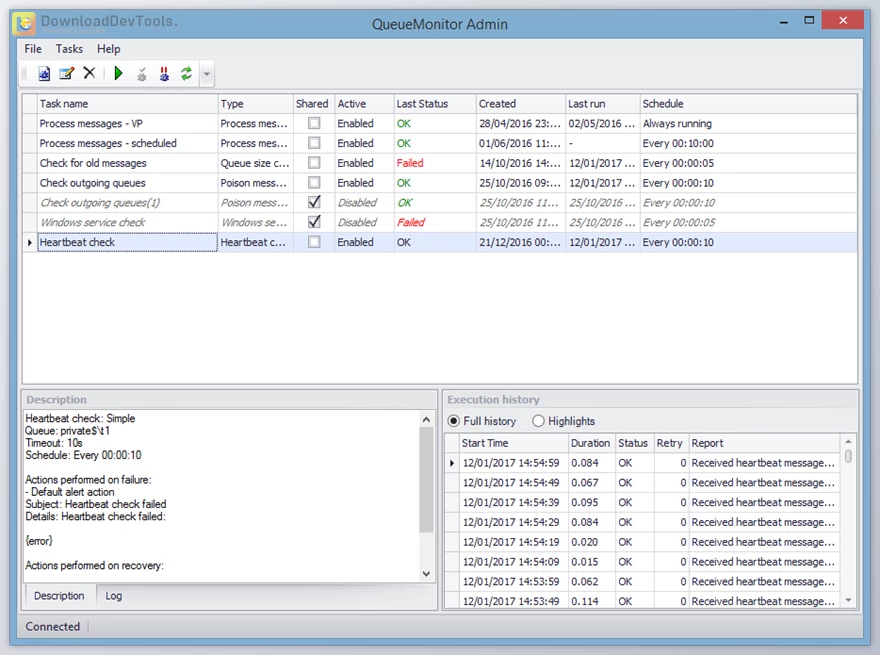The height and width of the screenshot is (655, 880).
Task: Run the task with green play icon
Action: pyautogui.click(x=118, y=74)
